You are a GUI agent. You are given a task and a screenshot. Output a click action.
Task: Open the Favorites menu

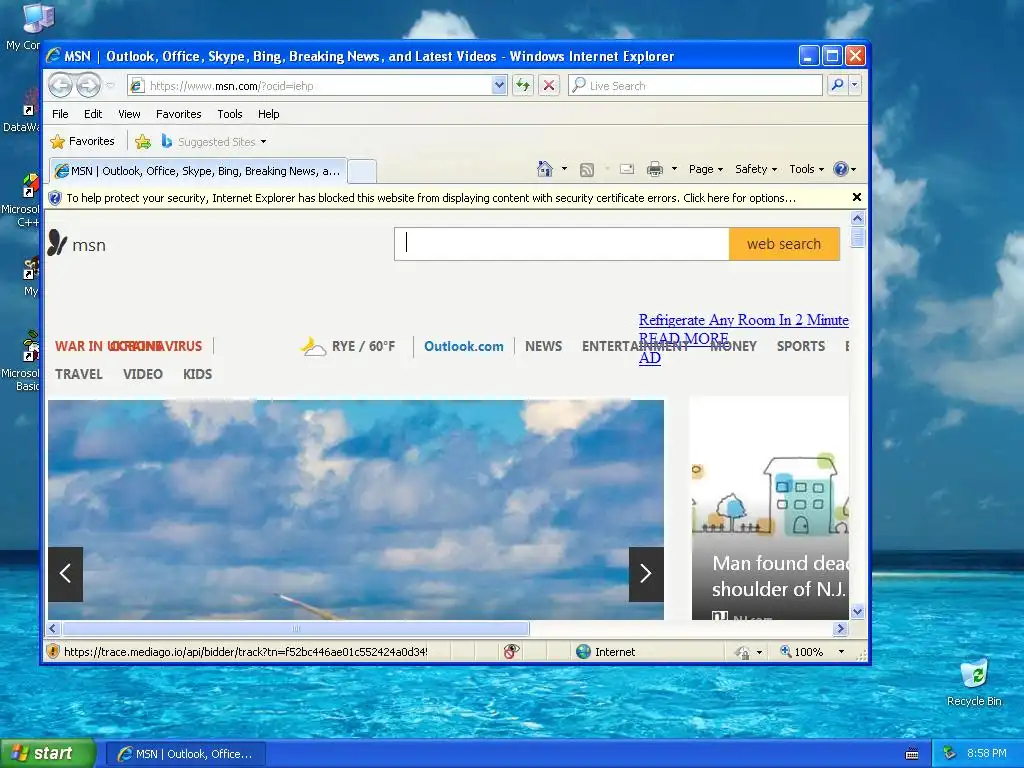pos(178,114)
